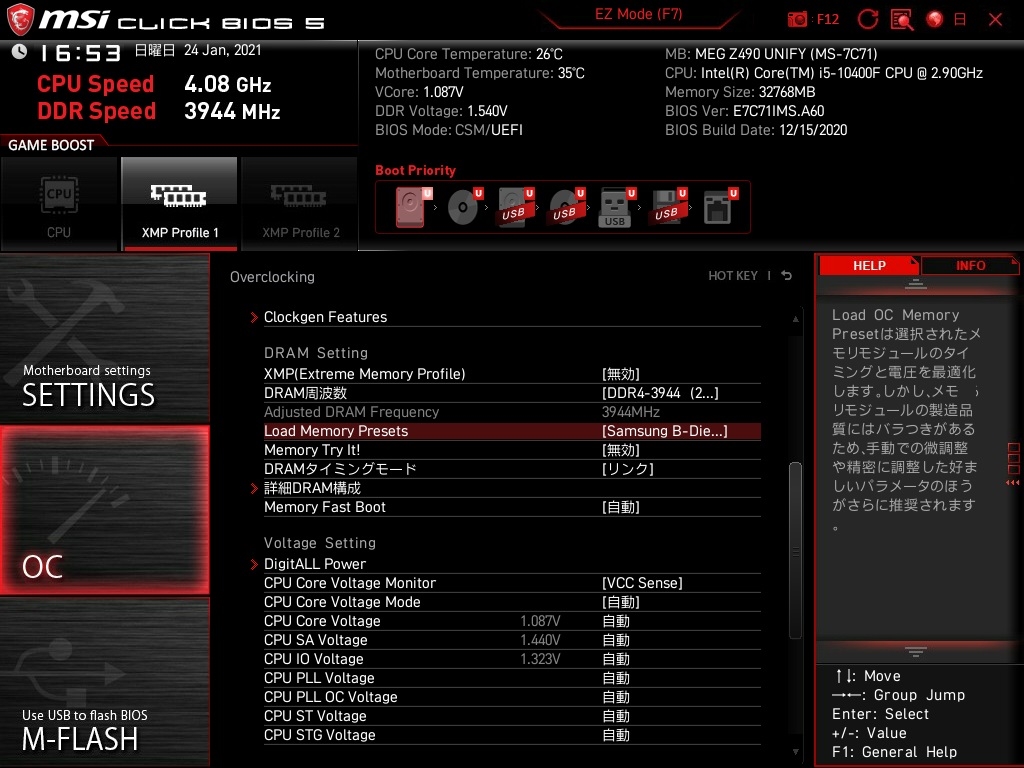
Task: Close the BIOS with the X icon
Action: pyautogui.click(x=995, y=20)
